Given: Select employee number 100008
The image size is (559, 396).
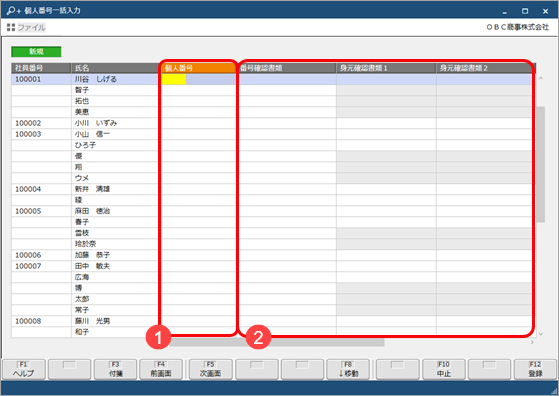Looking at the screenshot, I should [x=28, y=321].
